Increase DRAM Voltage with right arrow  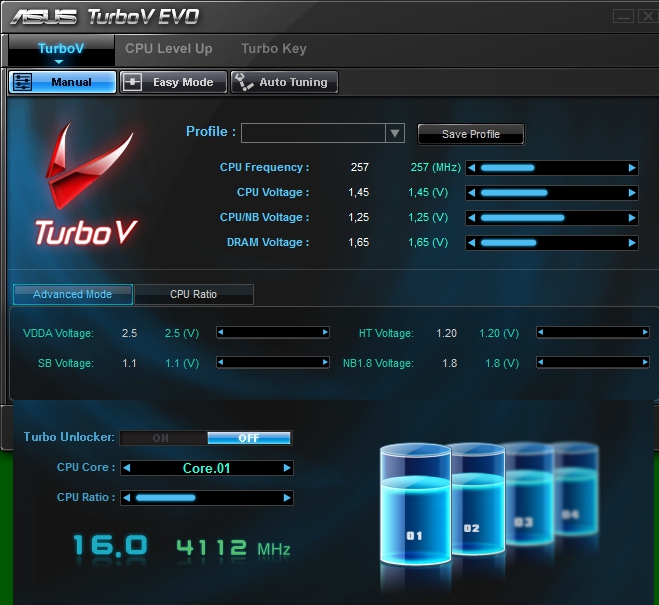tap(632, 243)
